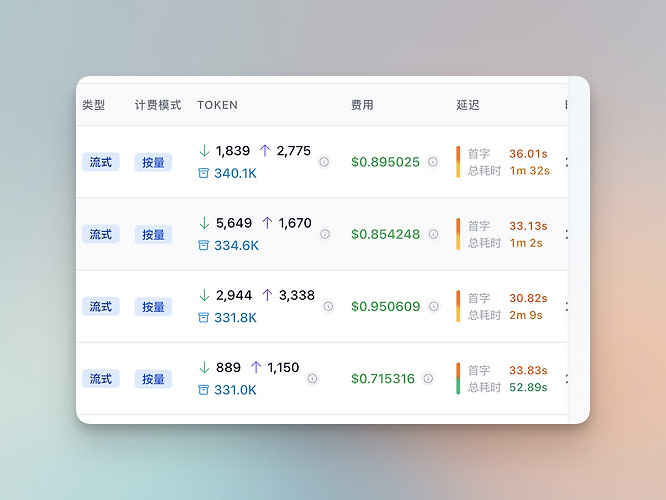Click info icon beside $0.895025

point(433,162)
